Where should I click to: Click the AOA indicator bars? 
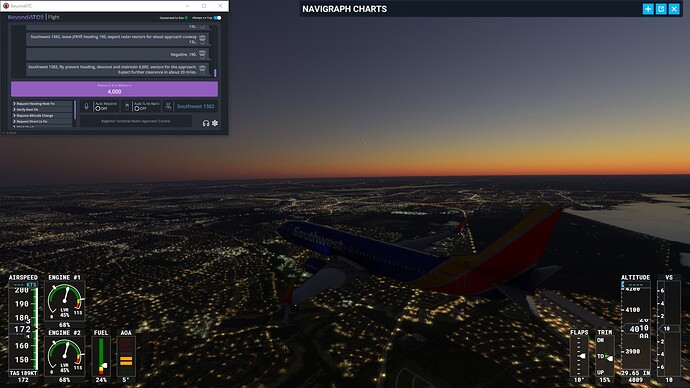pos(126,357)
